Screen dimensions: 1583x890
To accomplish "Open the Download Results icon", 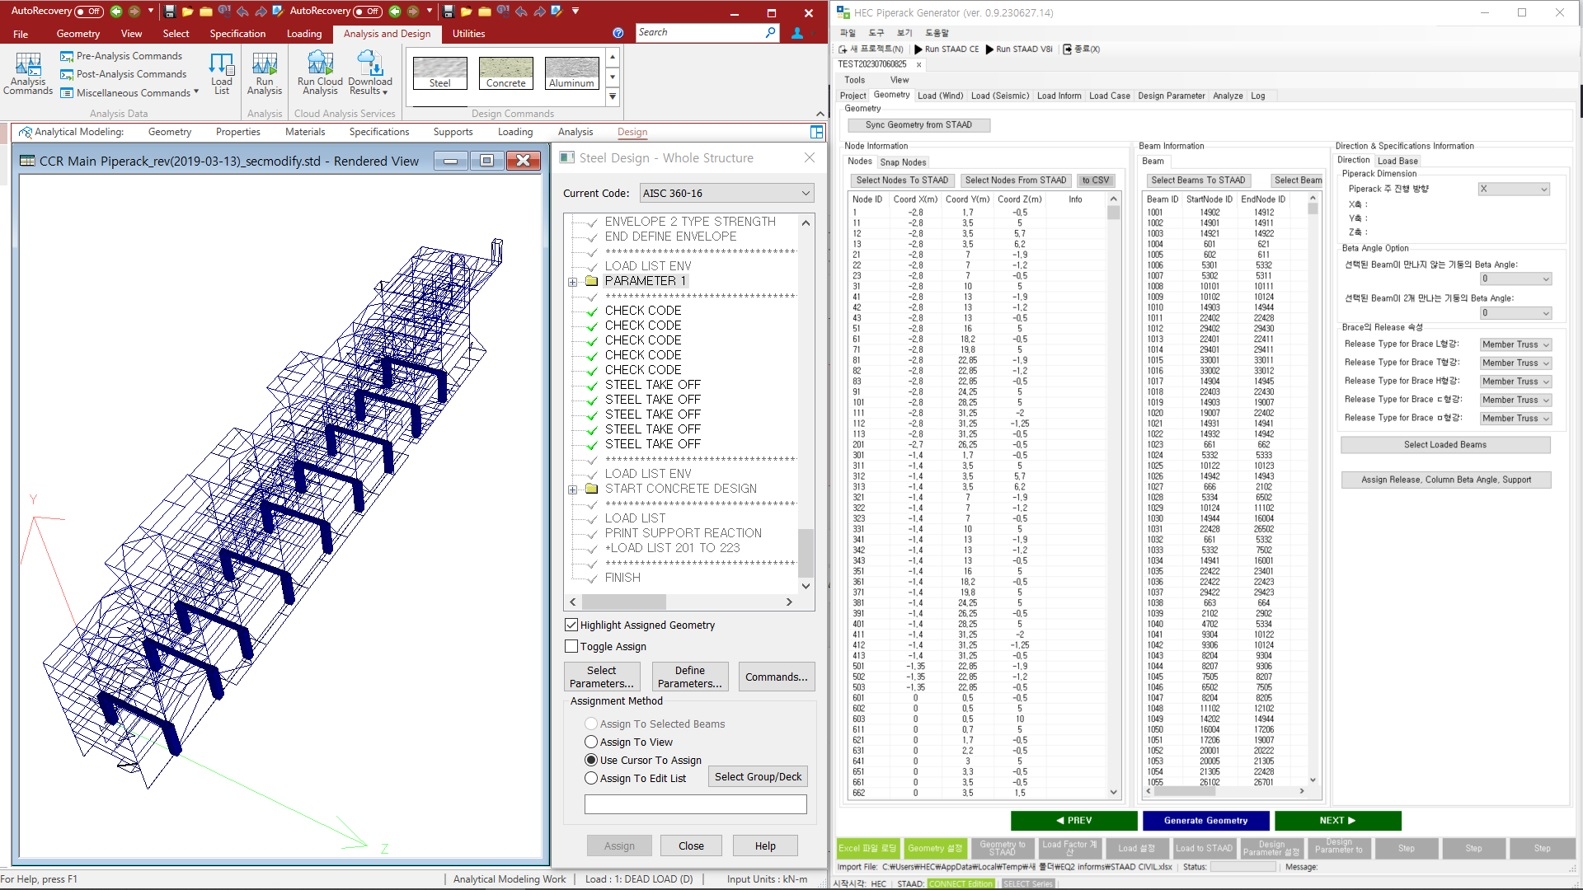I will (370, 73).
